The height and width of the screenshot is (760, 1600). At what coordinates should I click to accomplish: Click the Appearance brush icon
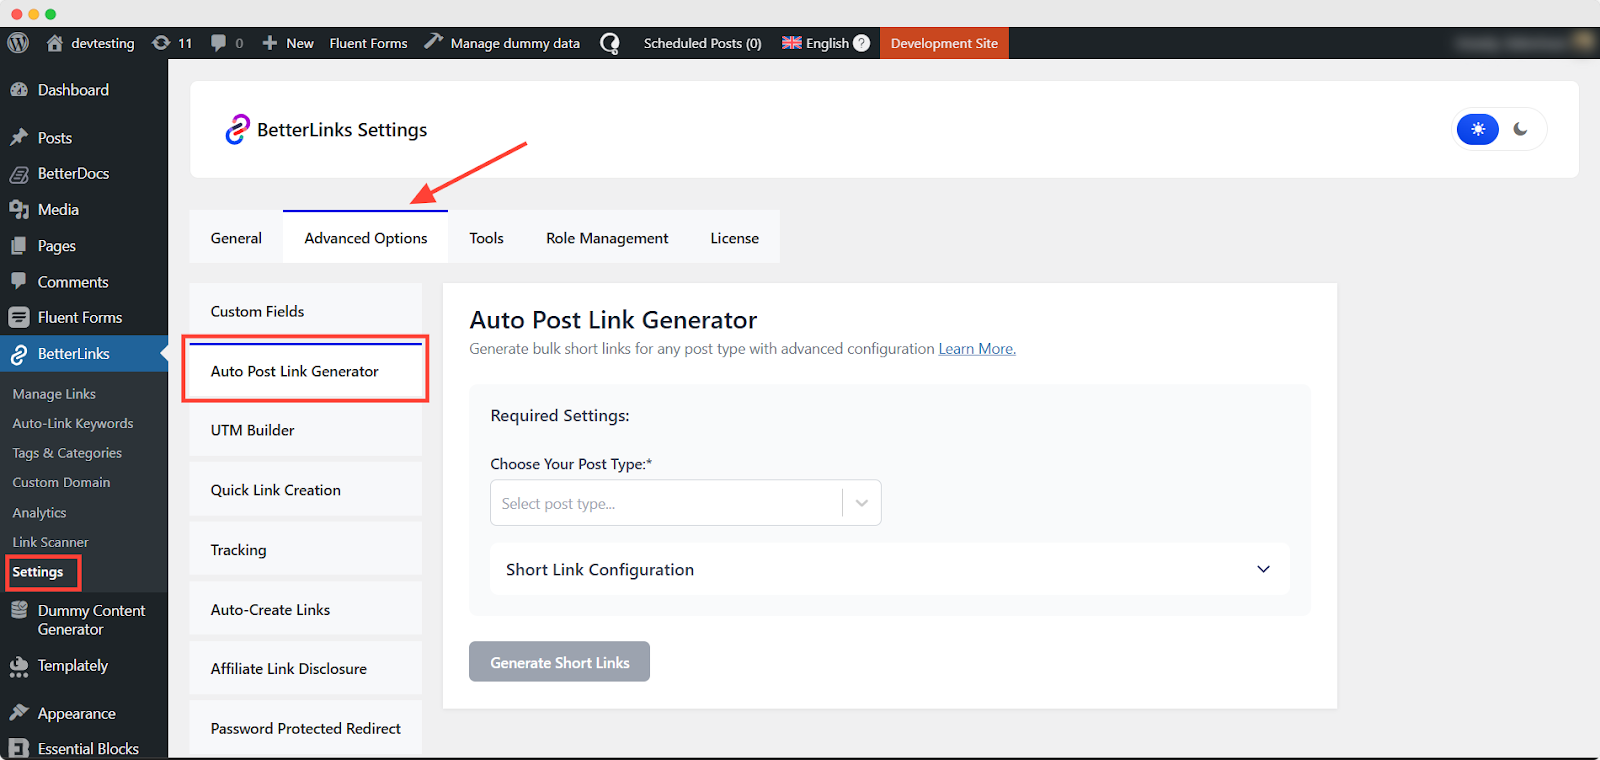tap(19, 713)
